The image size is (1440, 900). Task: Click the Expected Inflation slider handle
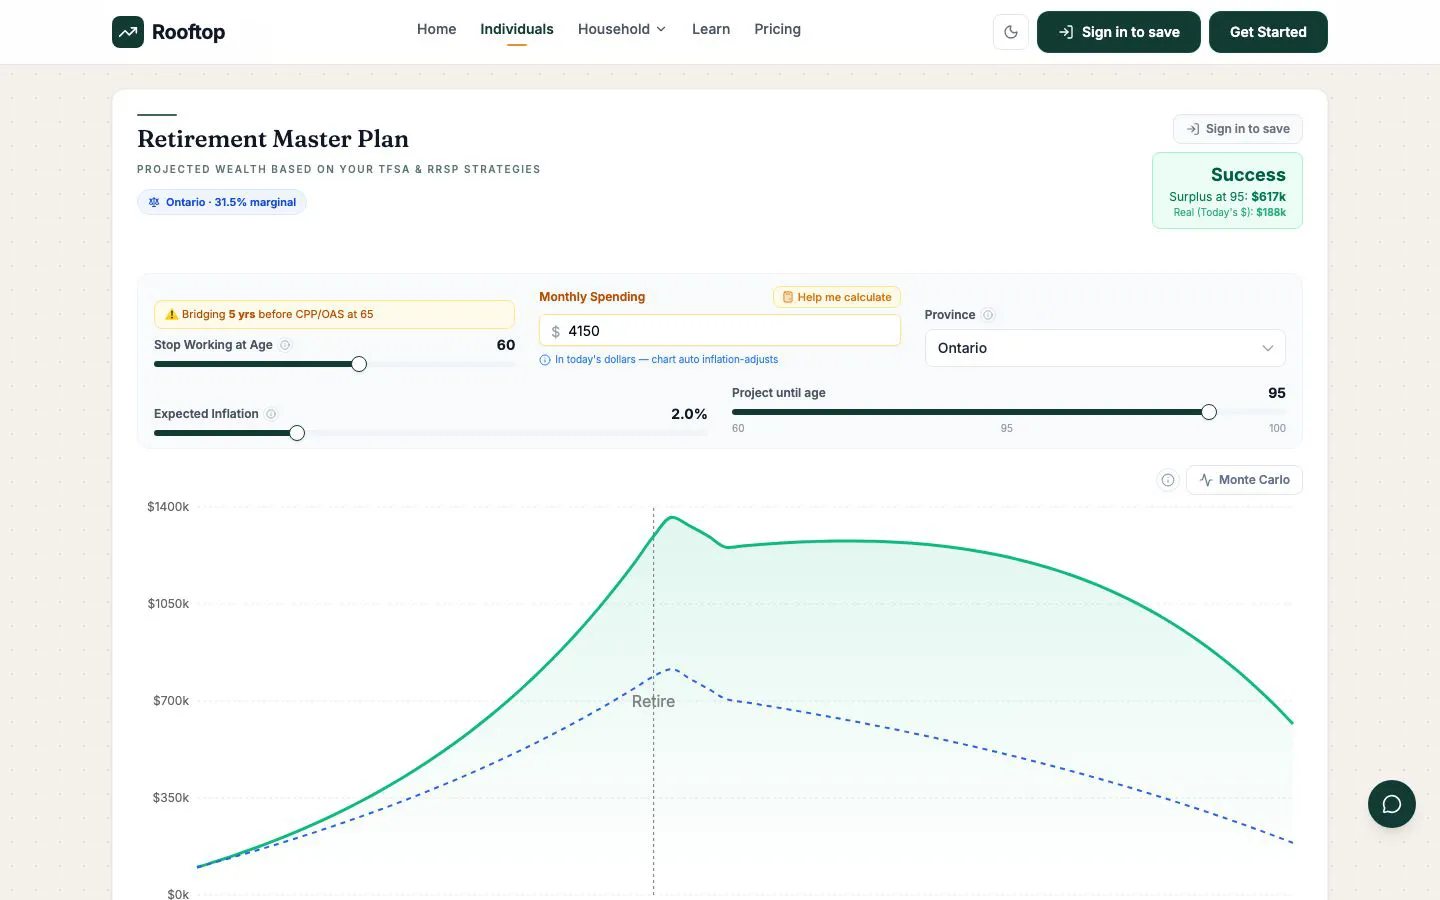coord(297,433)
